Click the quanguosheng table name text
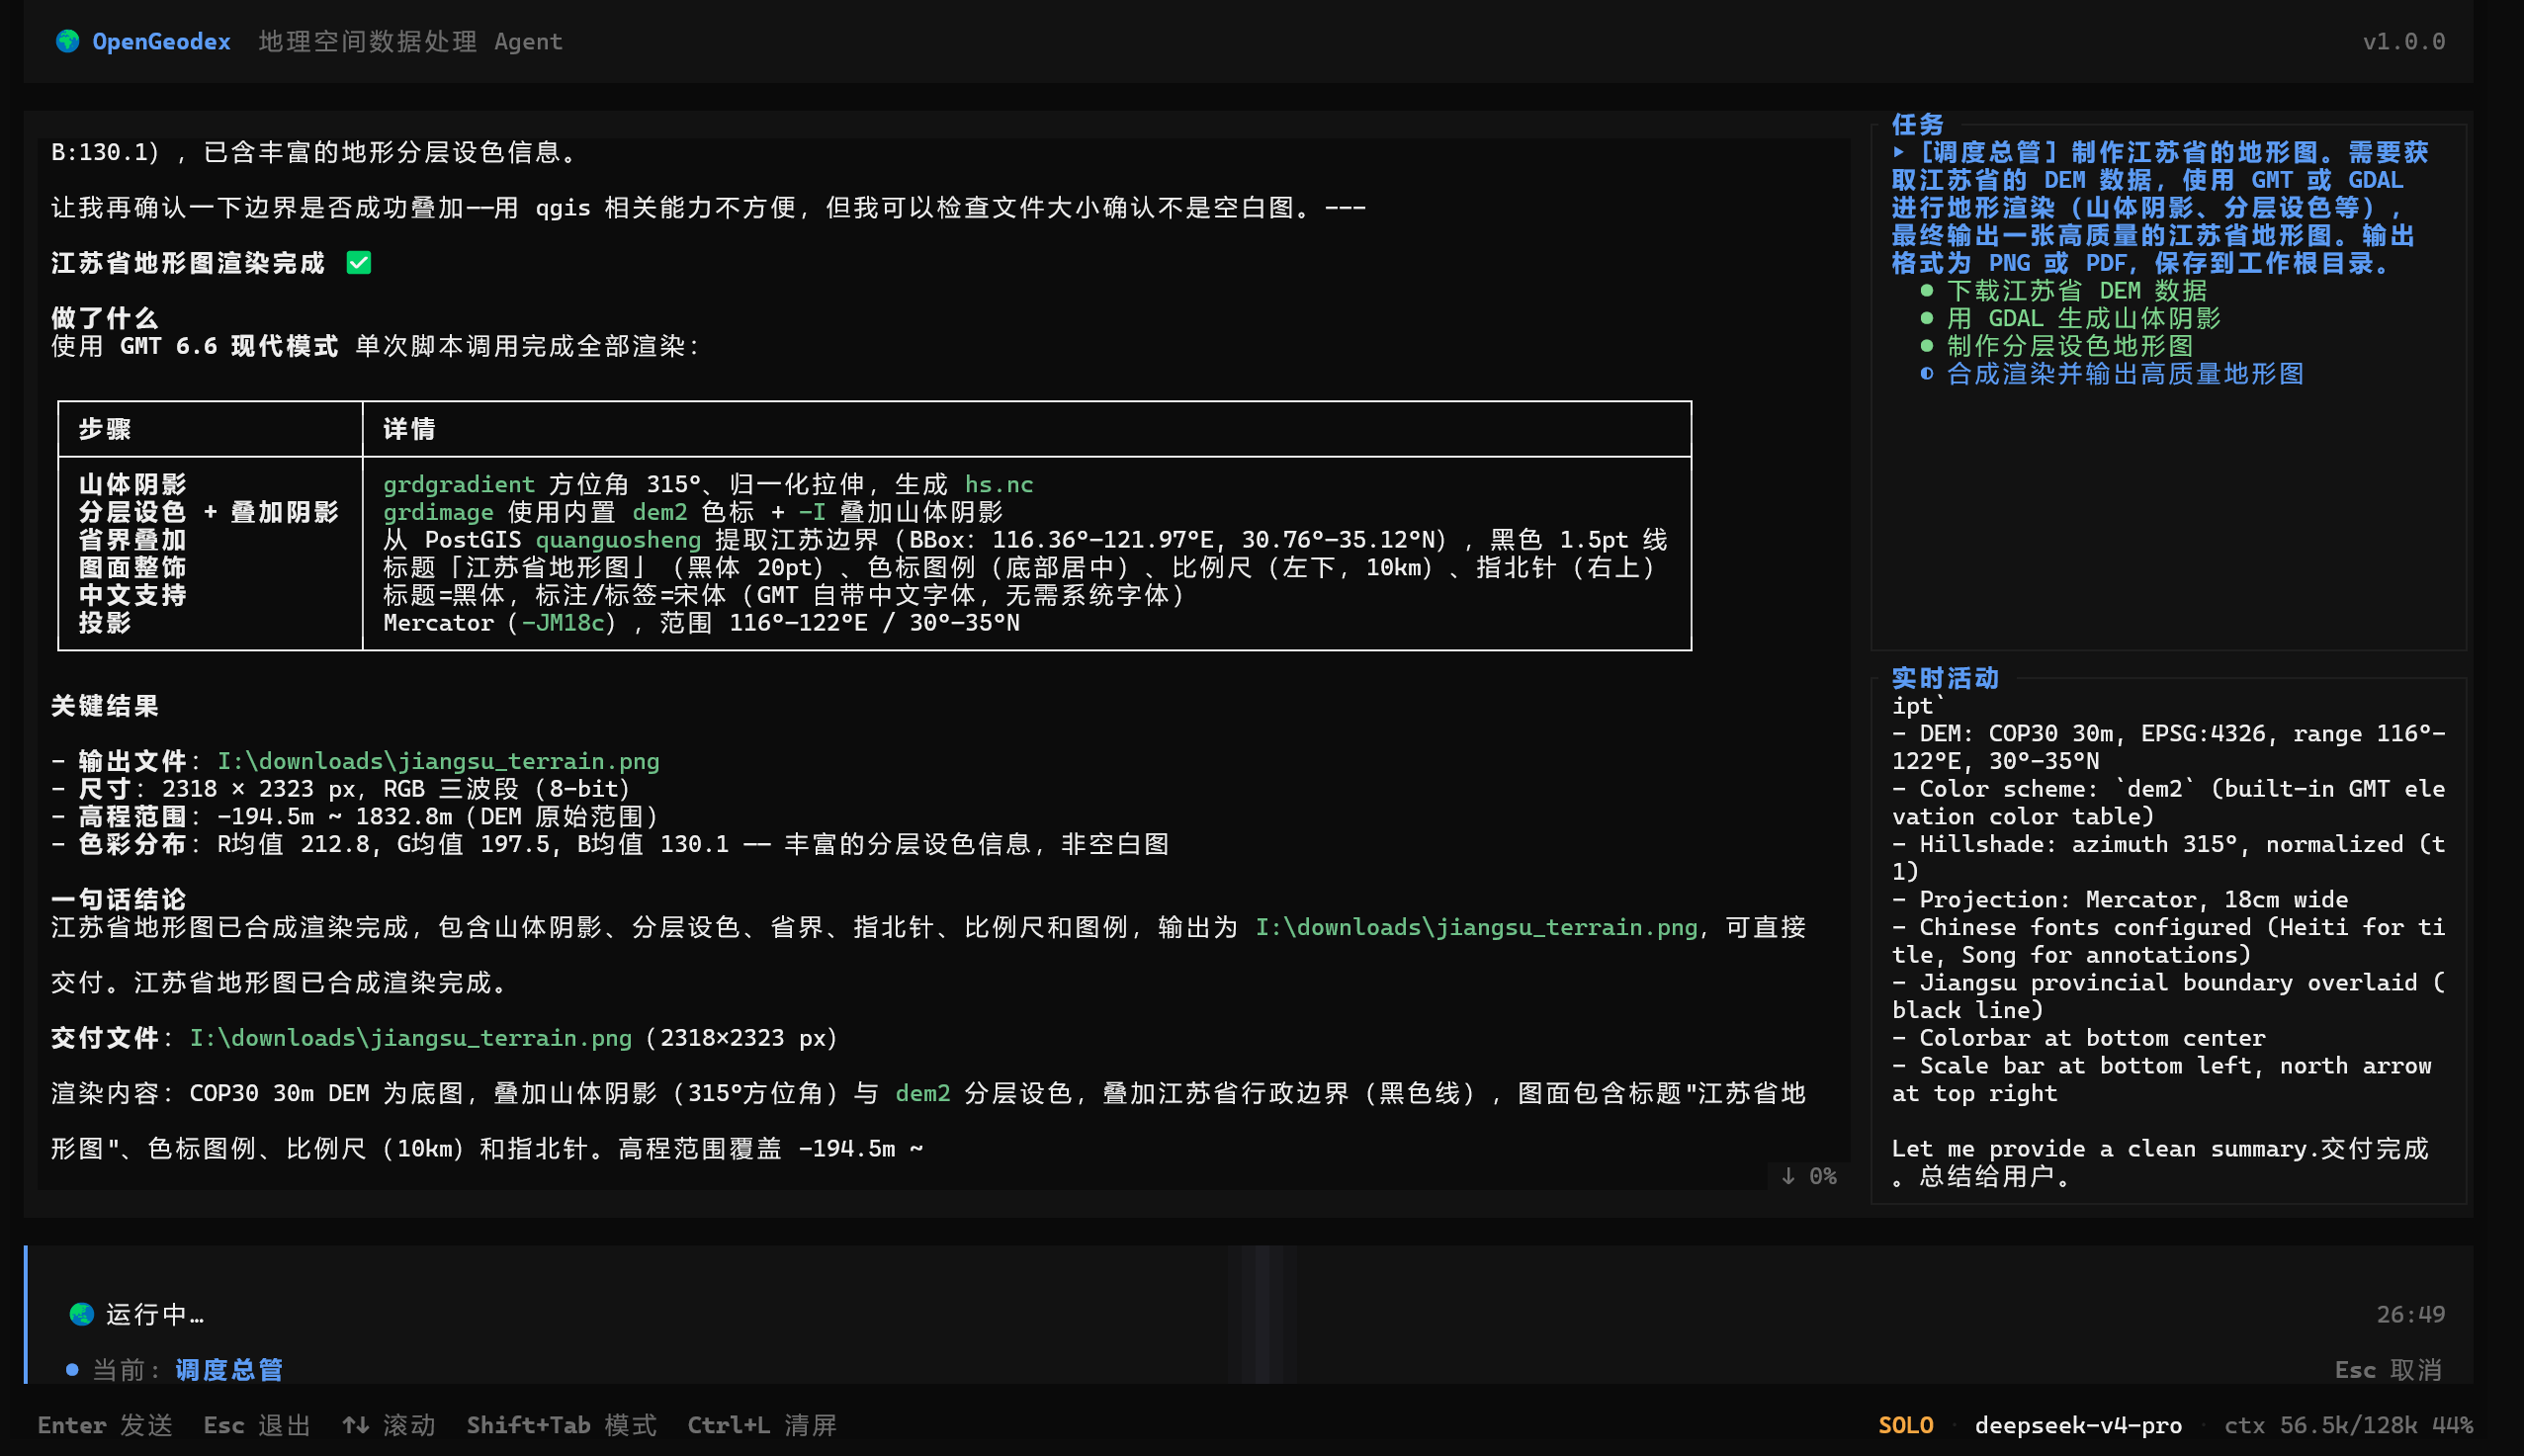Viewport: 2524px width, 1456px height. click(618, 540)
